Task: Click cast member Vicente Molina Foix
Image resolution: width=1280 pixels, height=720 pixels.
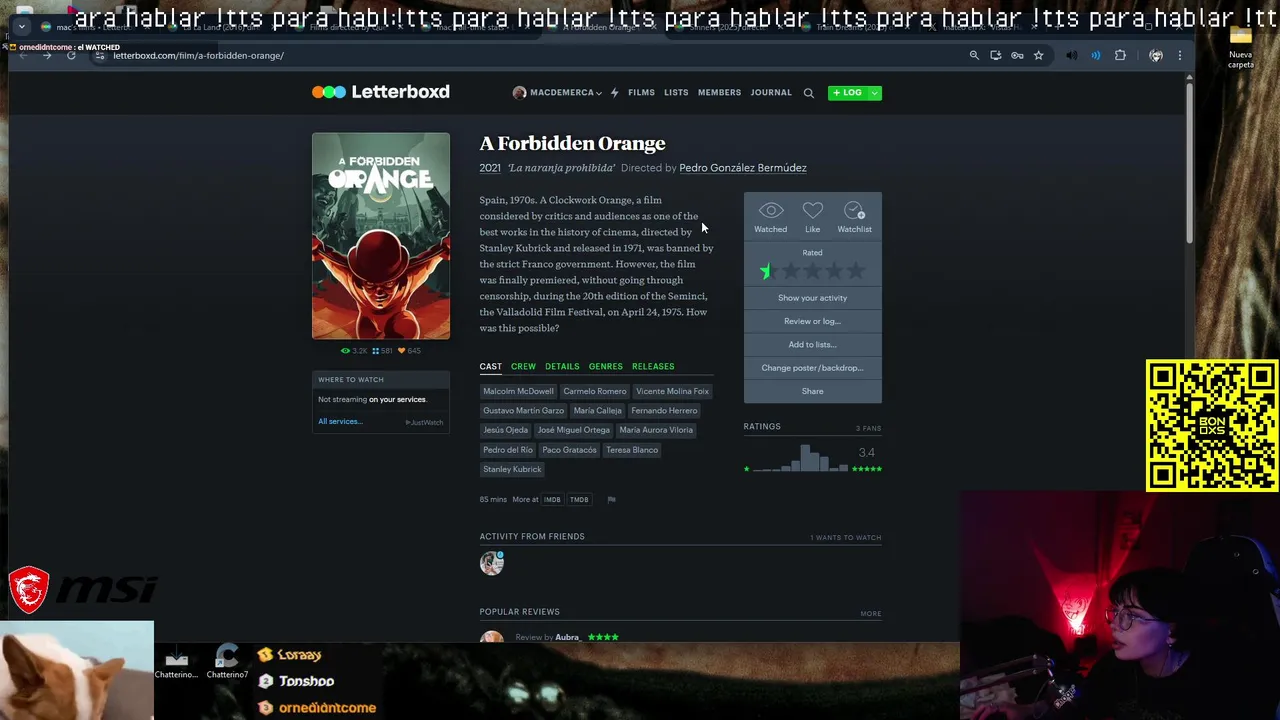Action: point(672,391)
